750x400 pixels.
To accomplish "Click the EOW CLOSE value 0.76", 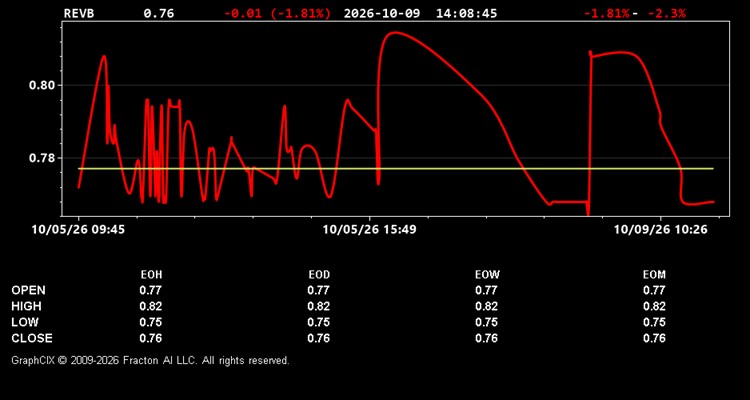I will coord(486,338).
